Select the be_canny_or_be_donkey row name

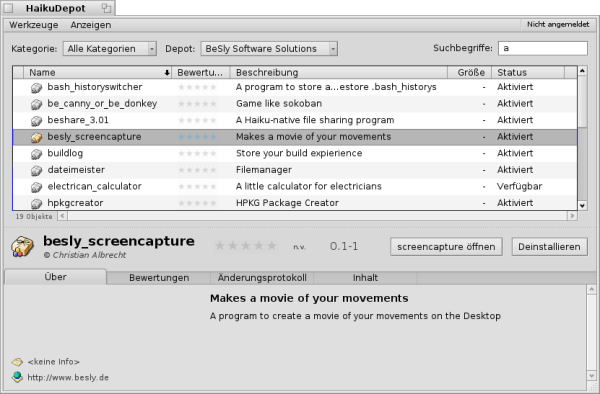point(102,103)
